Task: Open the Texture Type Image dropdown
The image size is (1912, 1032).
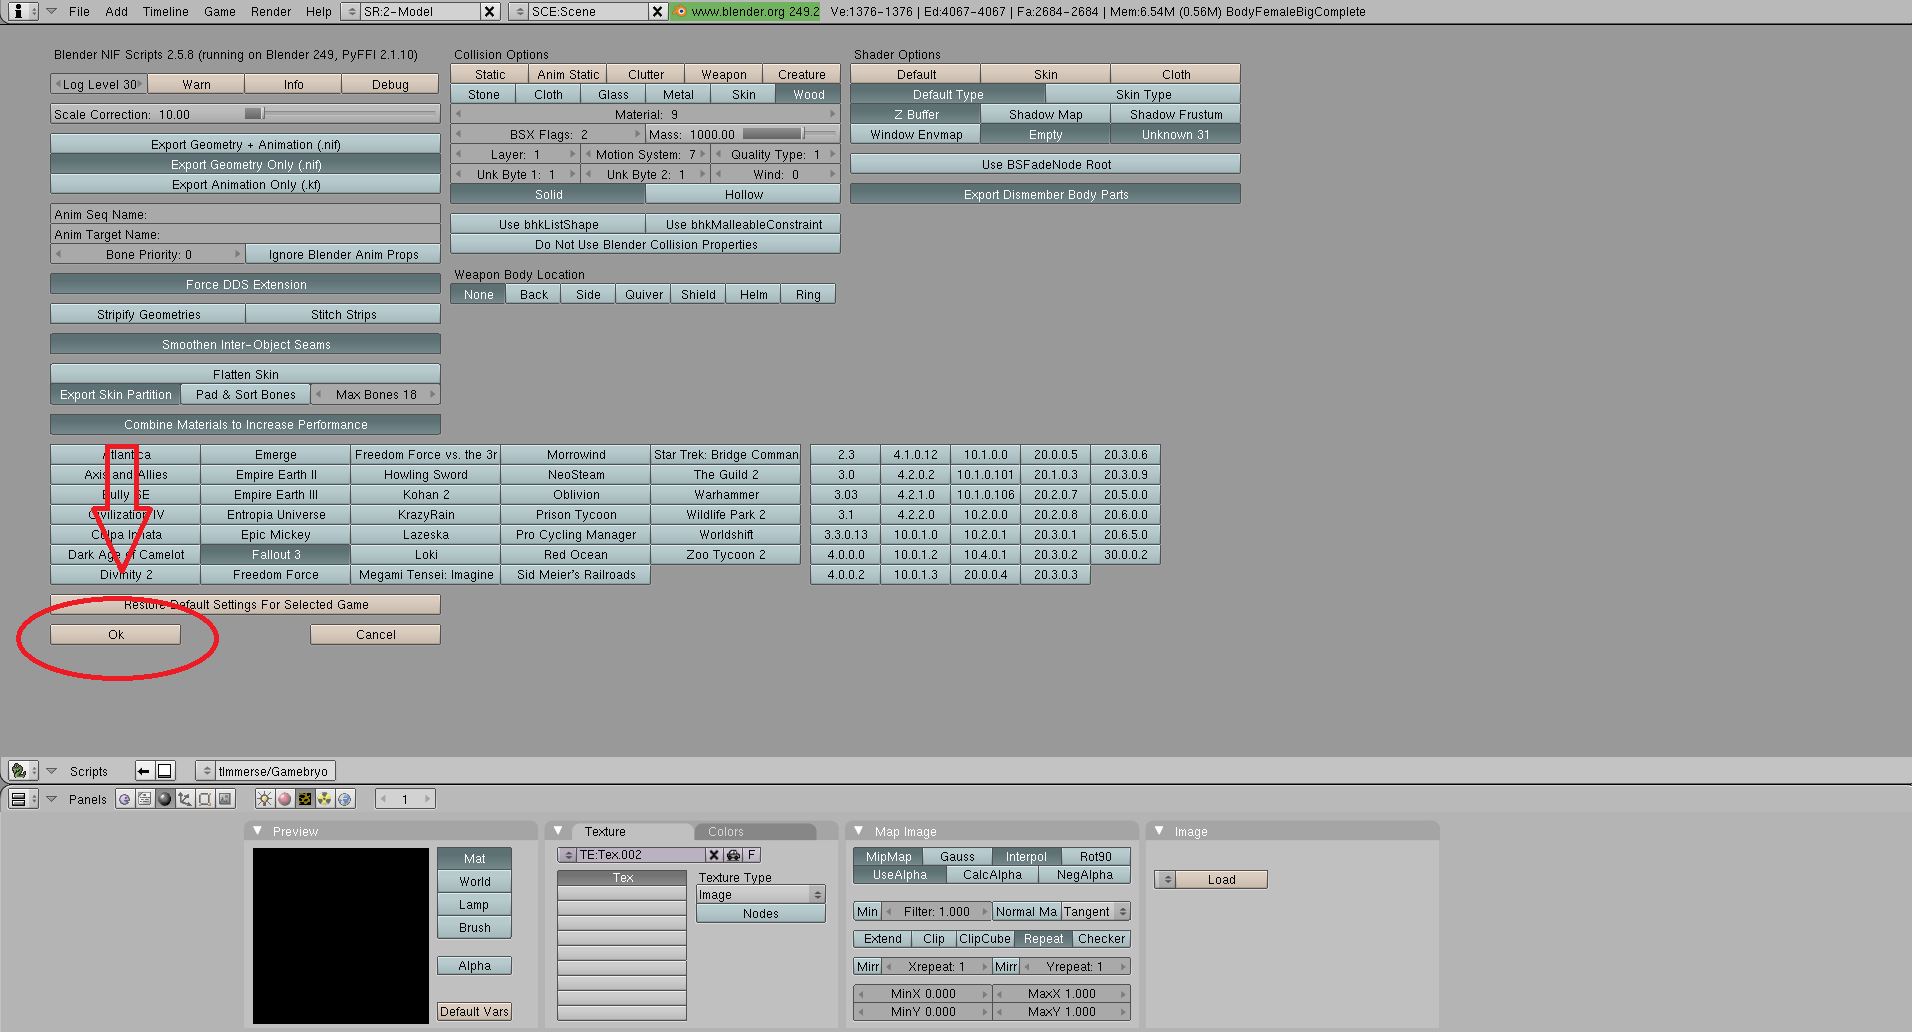Action: 760,894
